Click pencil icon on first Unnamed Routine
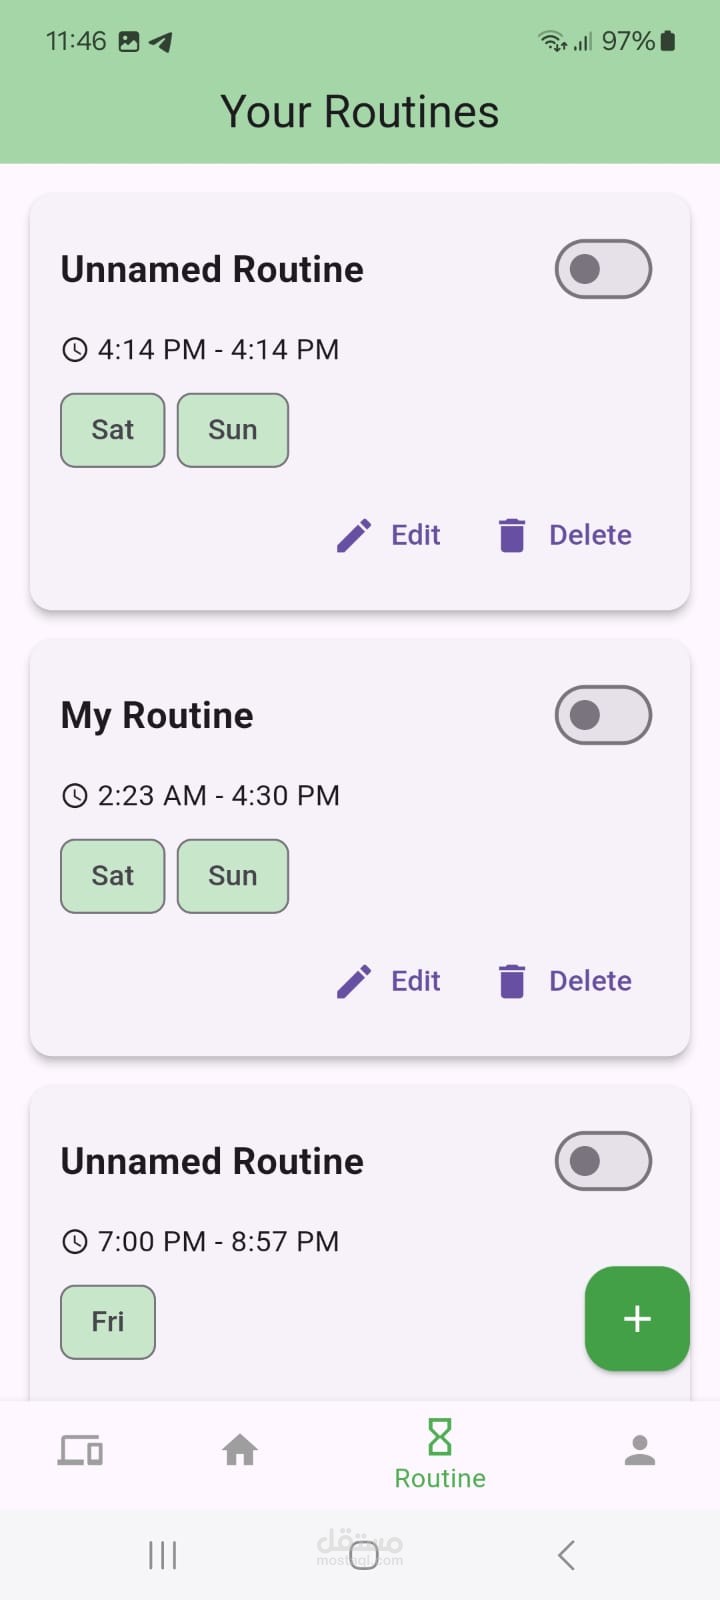The width and height of the screenshot is (720, 1600). [354, 535]
